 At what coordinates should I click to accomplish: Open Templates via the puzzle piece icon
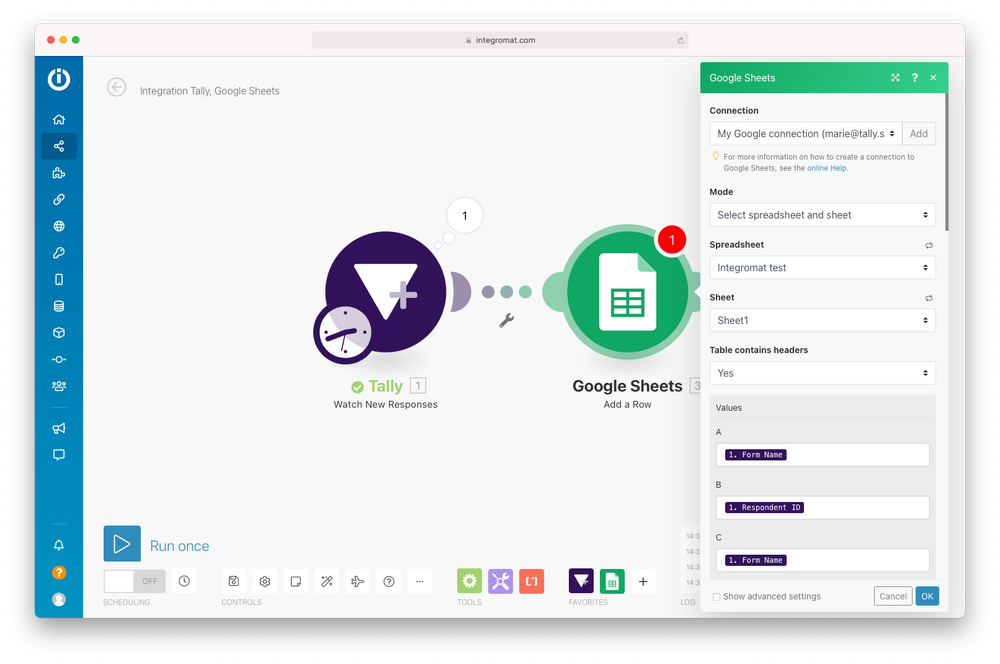tap(59, 173)
